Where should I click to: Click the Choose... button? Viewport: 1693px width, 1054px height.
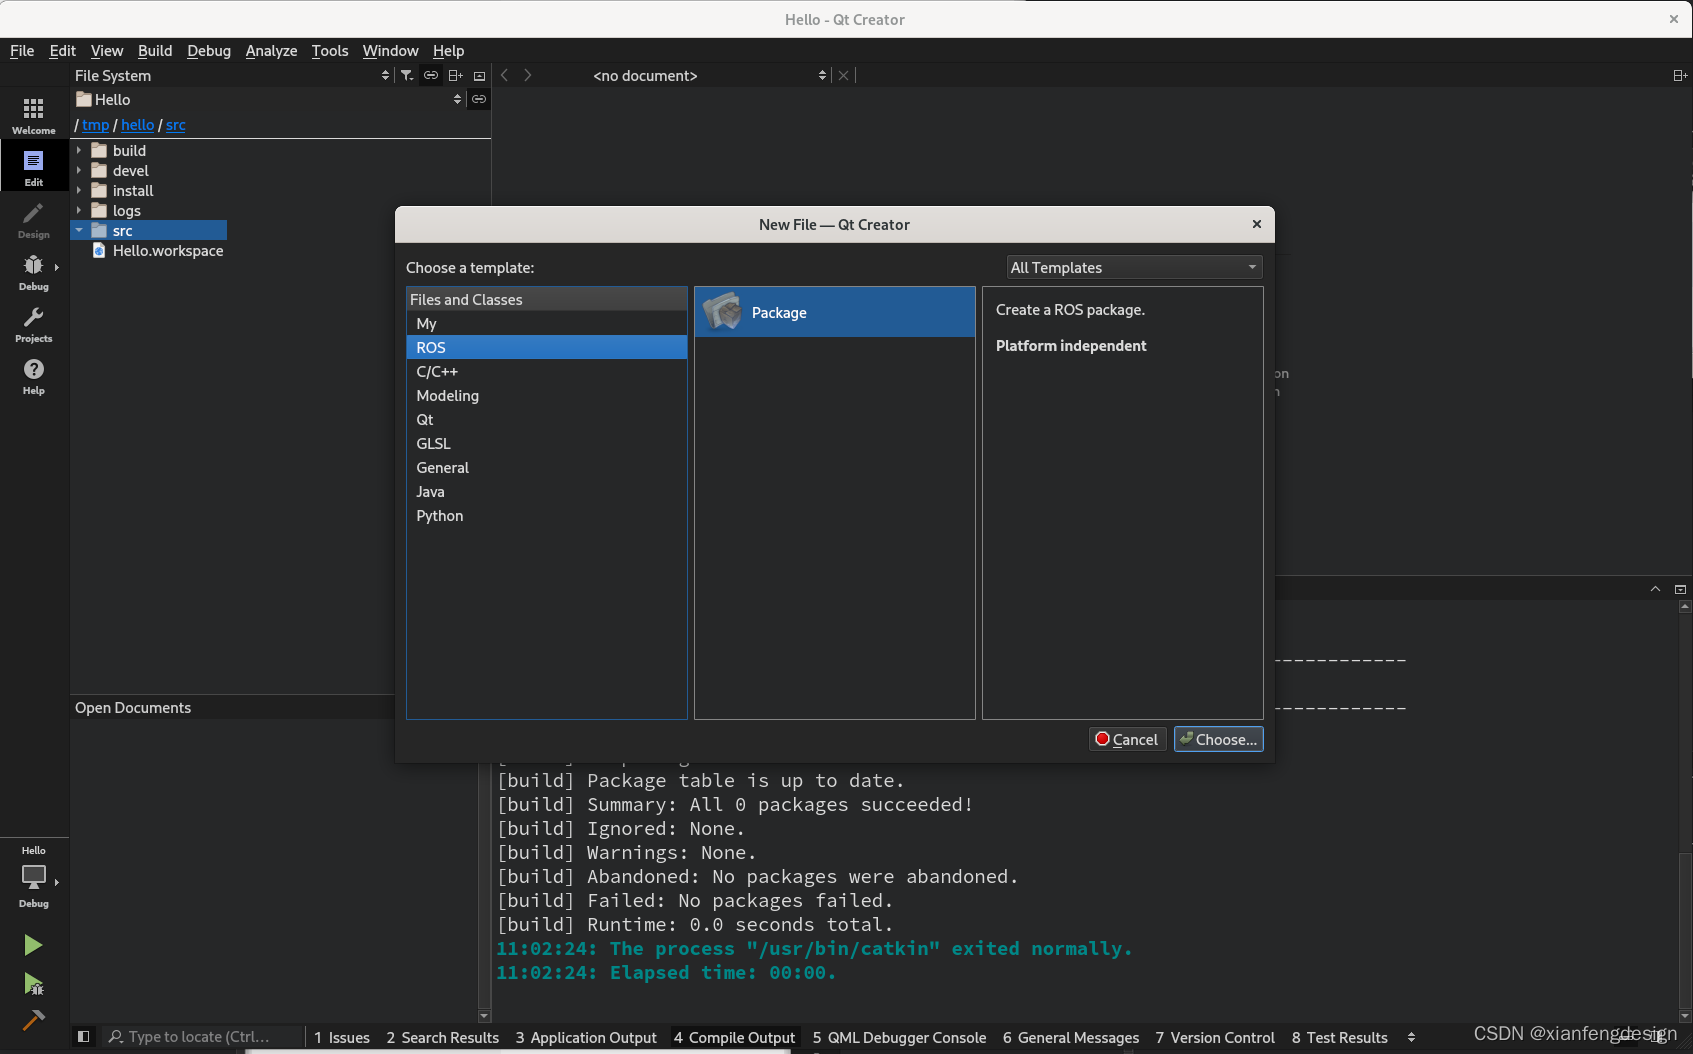click(1218, 739)
